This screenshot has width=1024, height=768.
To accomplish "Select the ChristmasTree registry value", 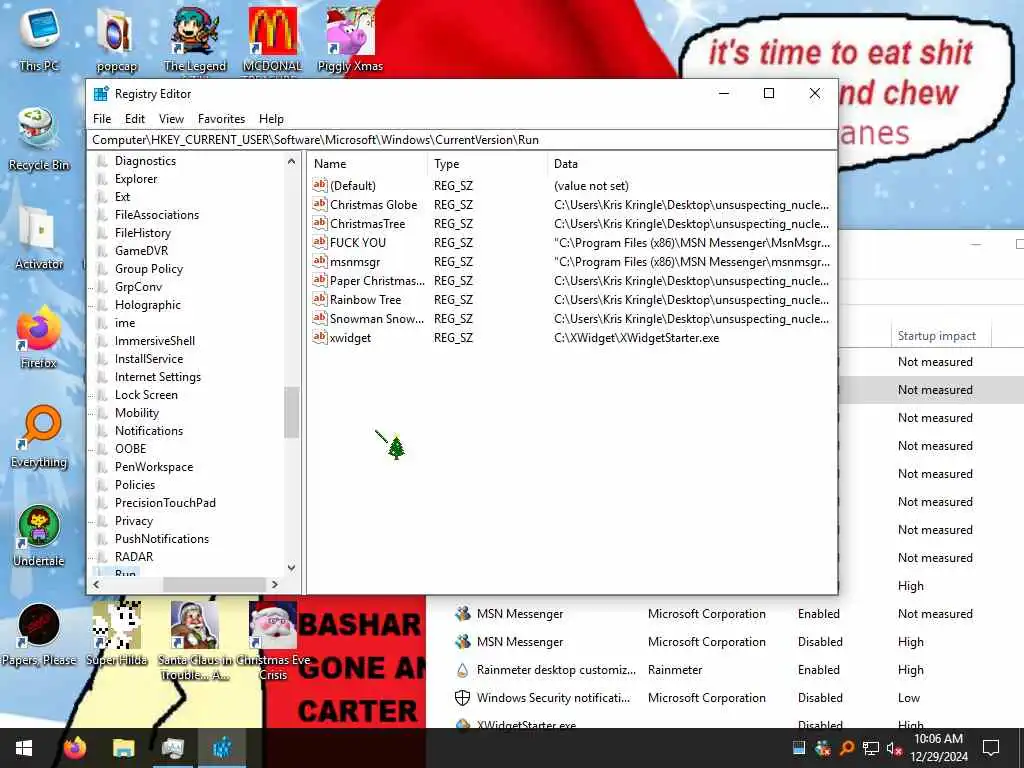I will tap(367, 224).
